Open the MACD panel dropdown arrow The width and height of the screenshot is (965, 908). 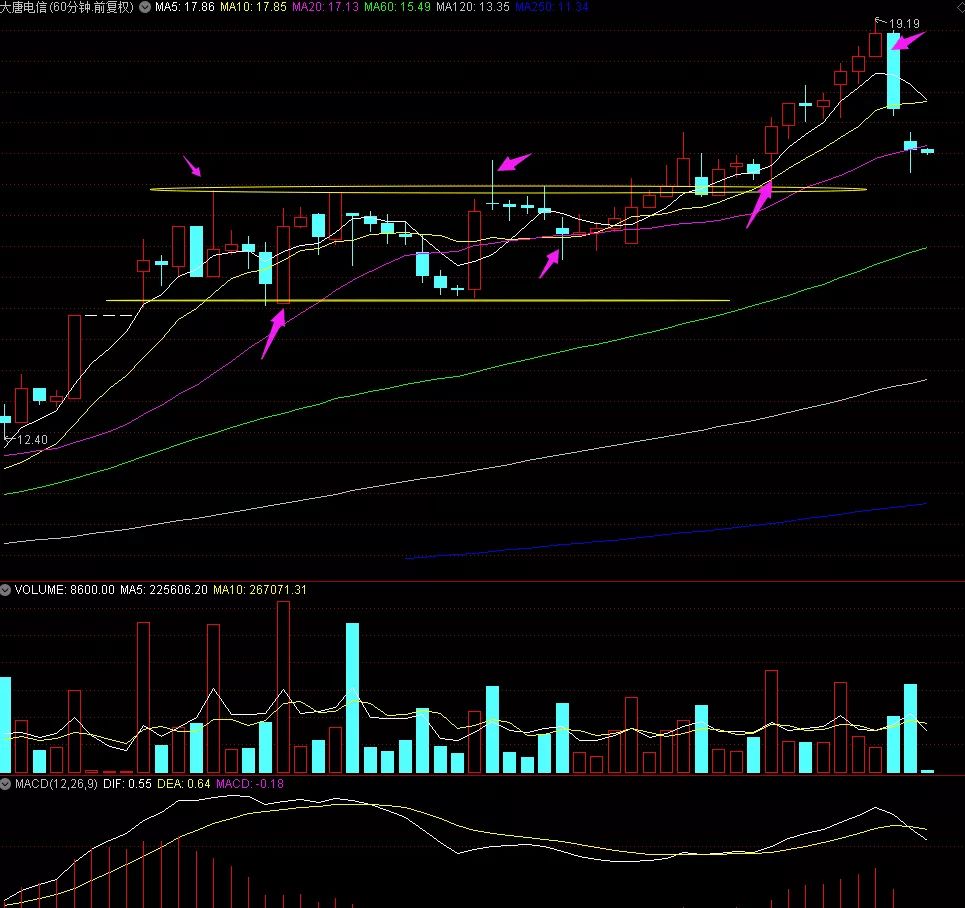click(x=6, y=783)
